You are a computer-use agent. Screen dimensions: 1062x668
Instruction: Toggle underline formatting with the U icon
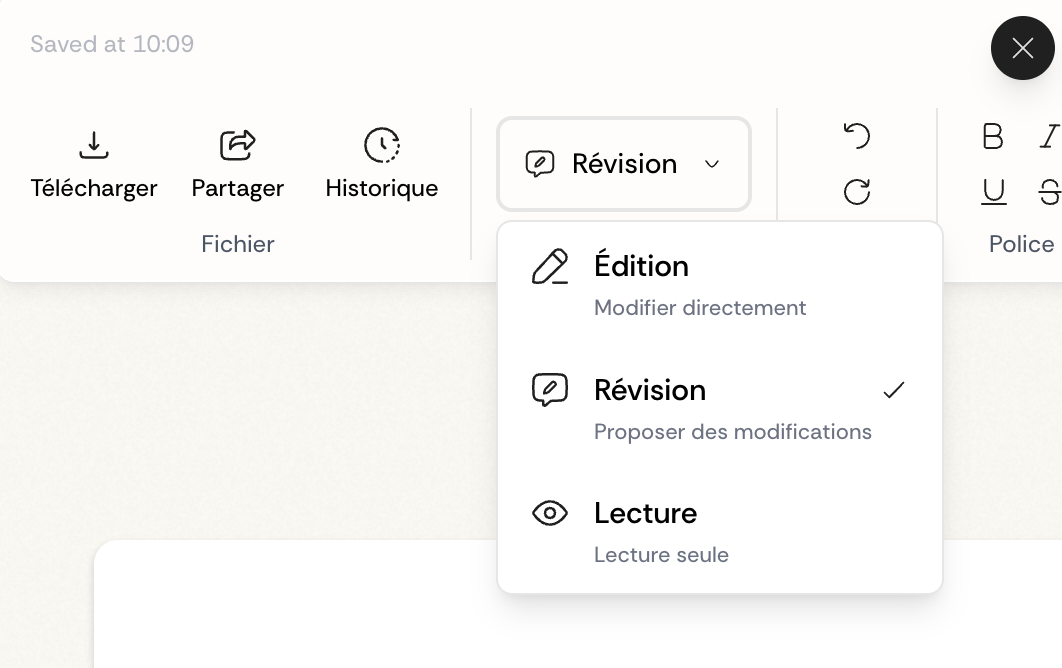[x=993, y=192]
